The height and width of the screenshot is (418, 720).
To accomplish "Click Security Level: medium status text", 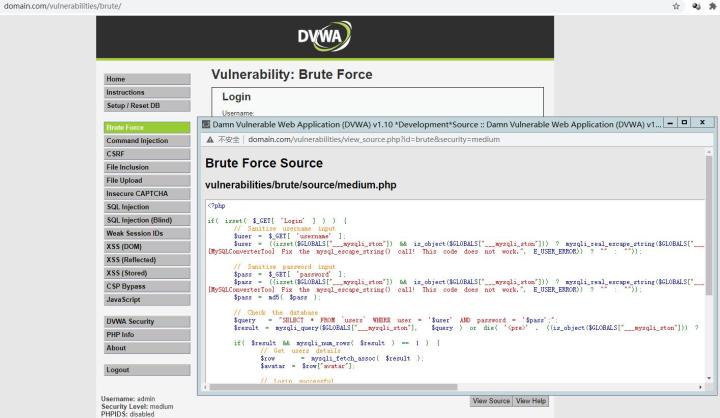I will click(x=137, y=407).
